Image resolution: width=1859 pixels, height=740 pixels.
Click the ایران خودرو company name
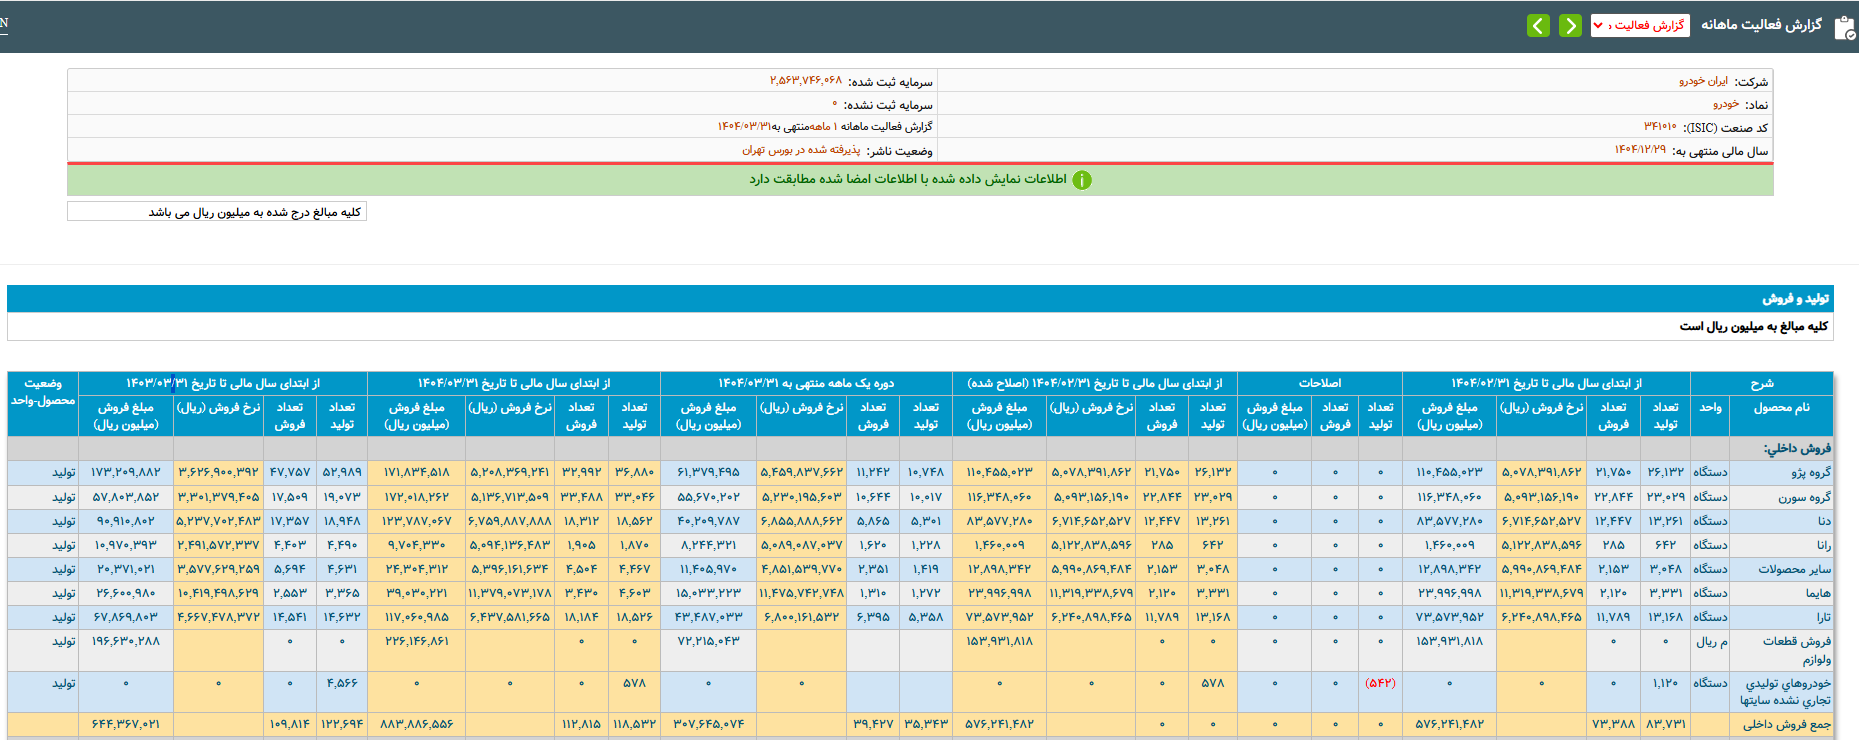click(x=1703, y=81)
